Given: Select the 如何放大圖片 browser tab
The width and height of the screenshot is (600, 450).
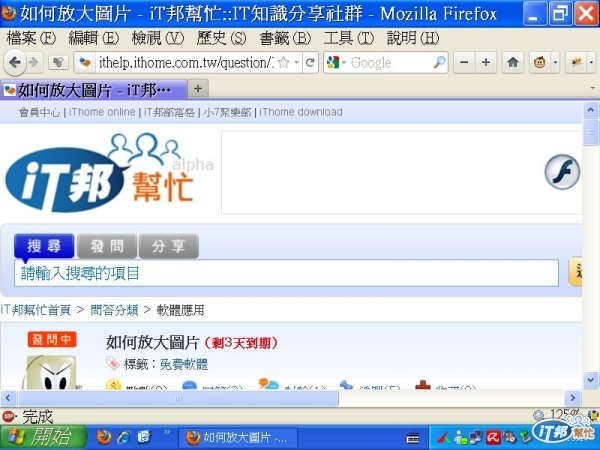Looking at the screenshot, I should 93,90.
